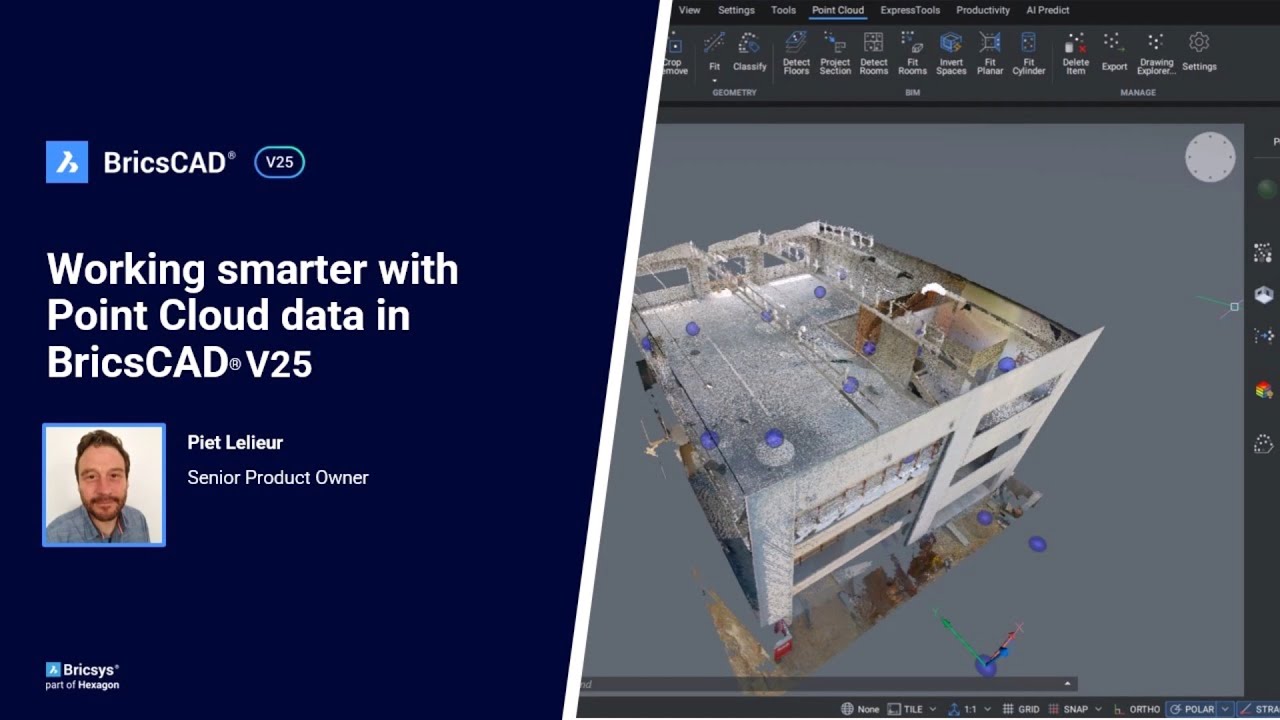Click the Fit Rooms tool

pyautogui.click(x=912, y=53)
